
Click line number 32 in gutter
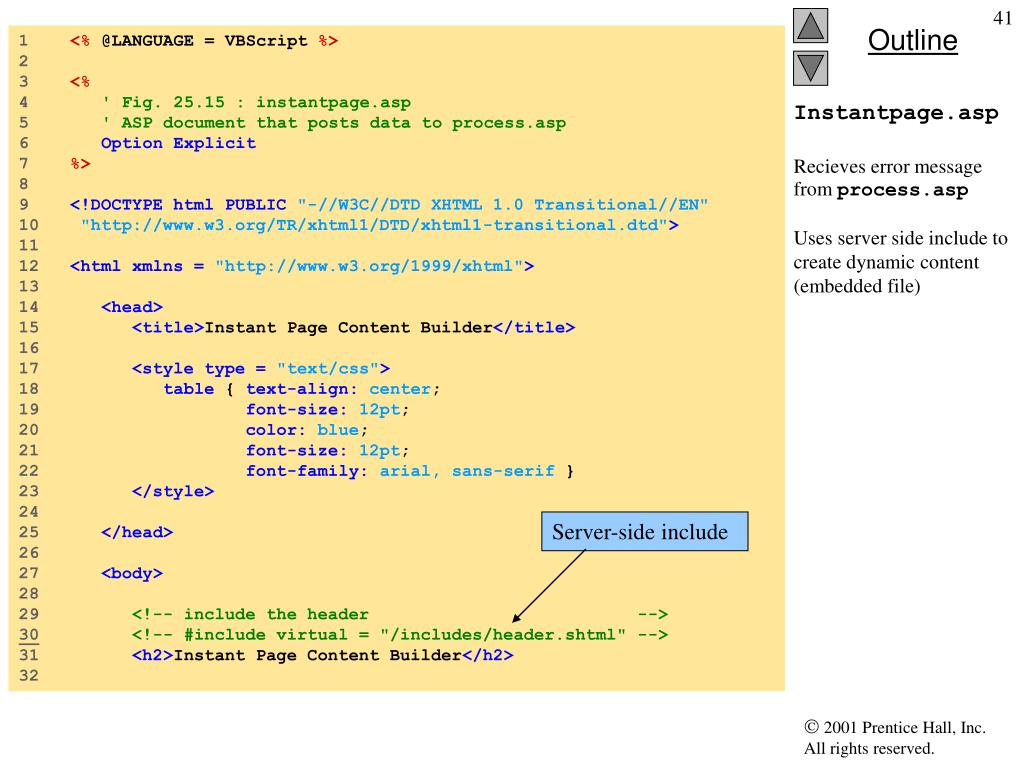29,676
